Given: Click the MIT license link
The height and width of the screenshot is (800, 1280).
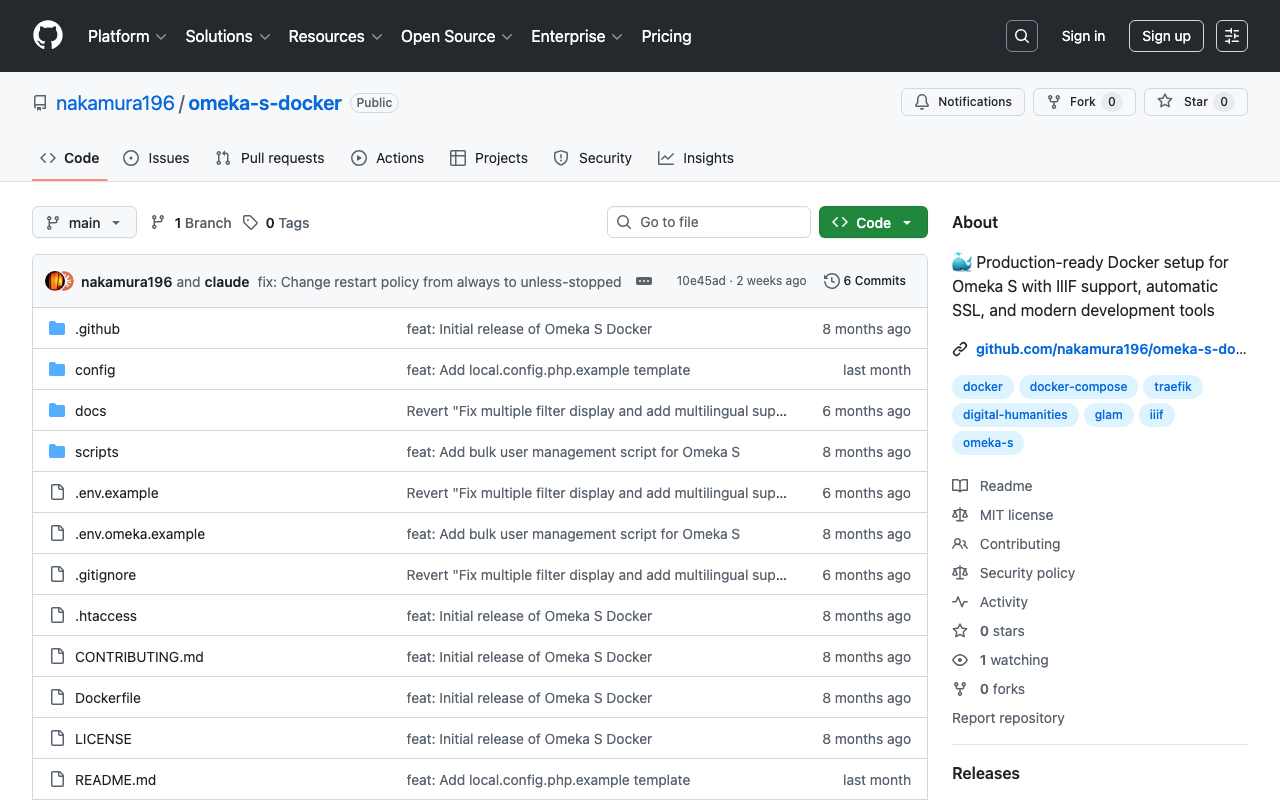Looking at the screenshot, I should pyautogui.click(x=1016, y=515).
